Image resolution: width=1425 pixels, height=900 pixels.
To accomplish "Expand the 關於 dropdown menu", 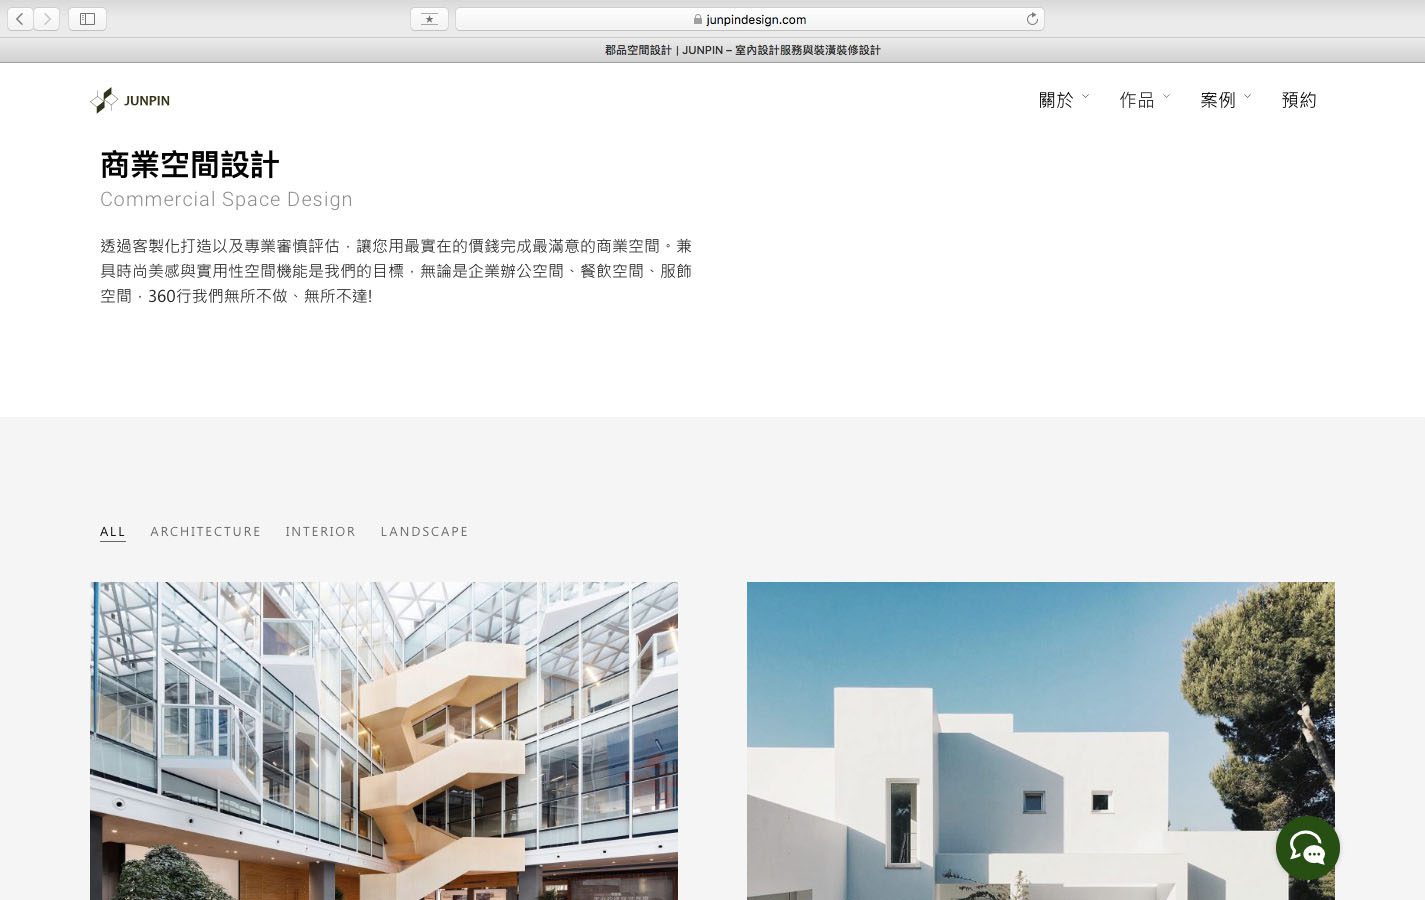I will point(1063,100).
